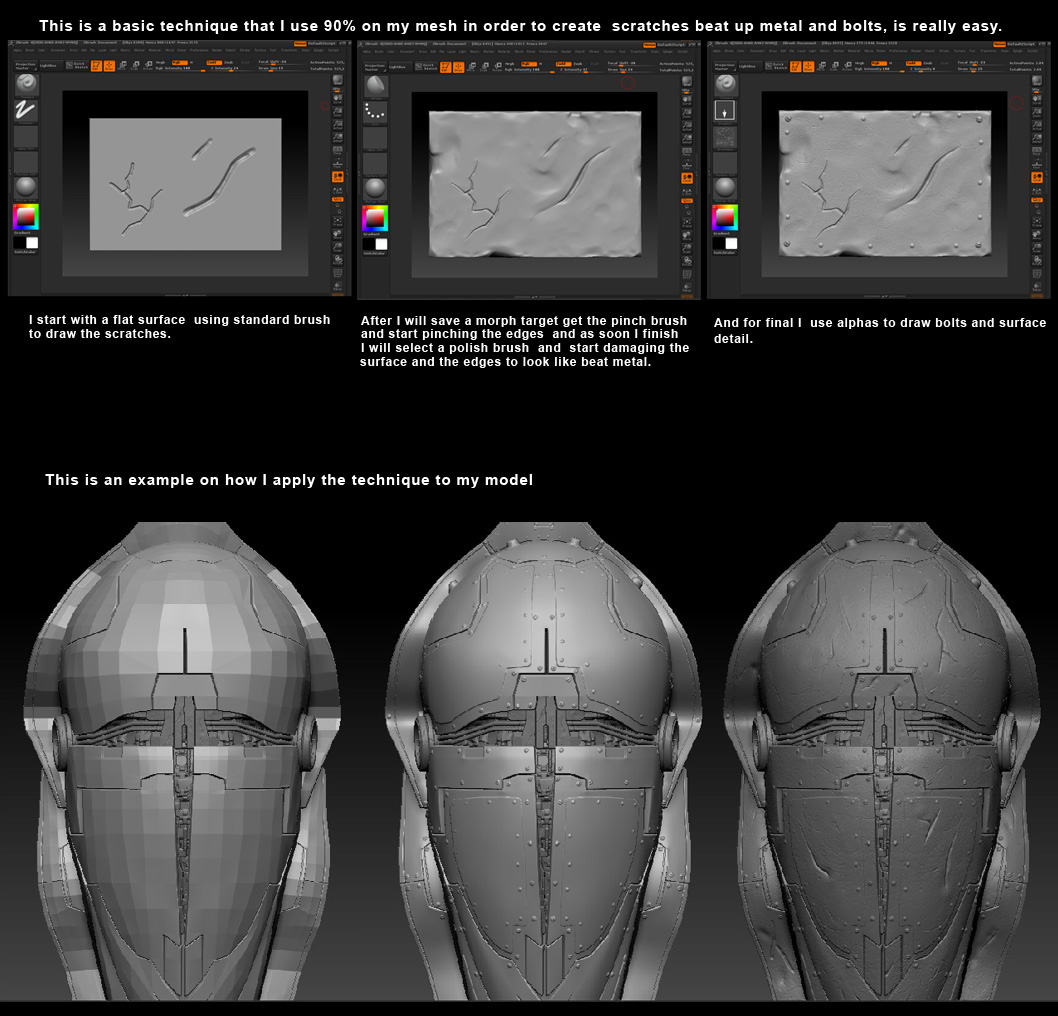Toggle Draw mode button in first ZBrush window
The height and width of the screenshot is (1016, 1058).
pyautogui.click(x=109, y=65)
